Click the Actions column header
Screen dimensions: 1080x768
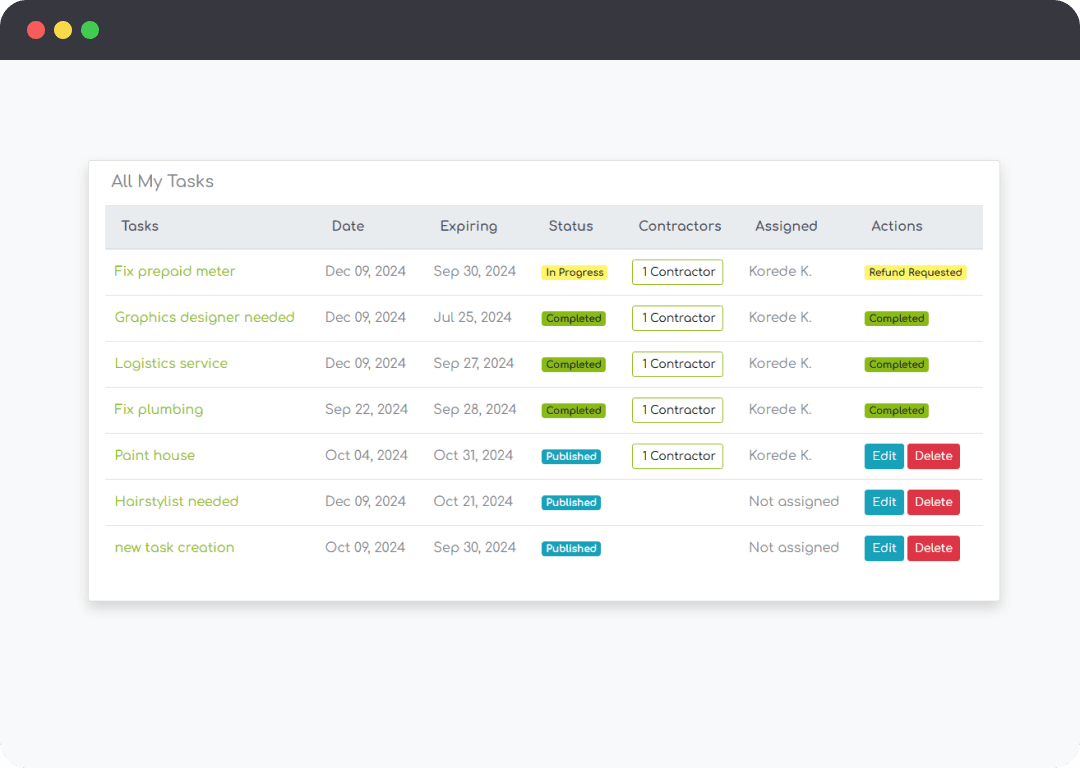click(x=897, y=226)
